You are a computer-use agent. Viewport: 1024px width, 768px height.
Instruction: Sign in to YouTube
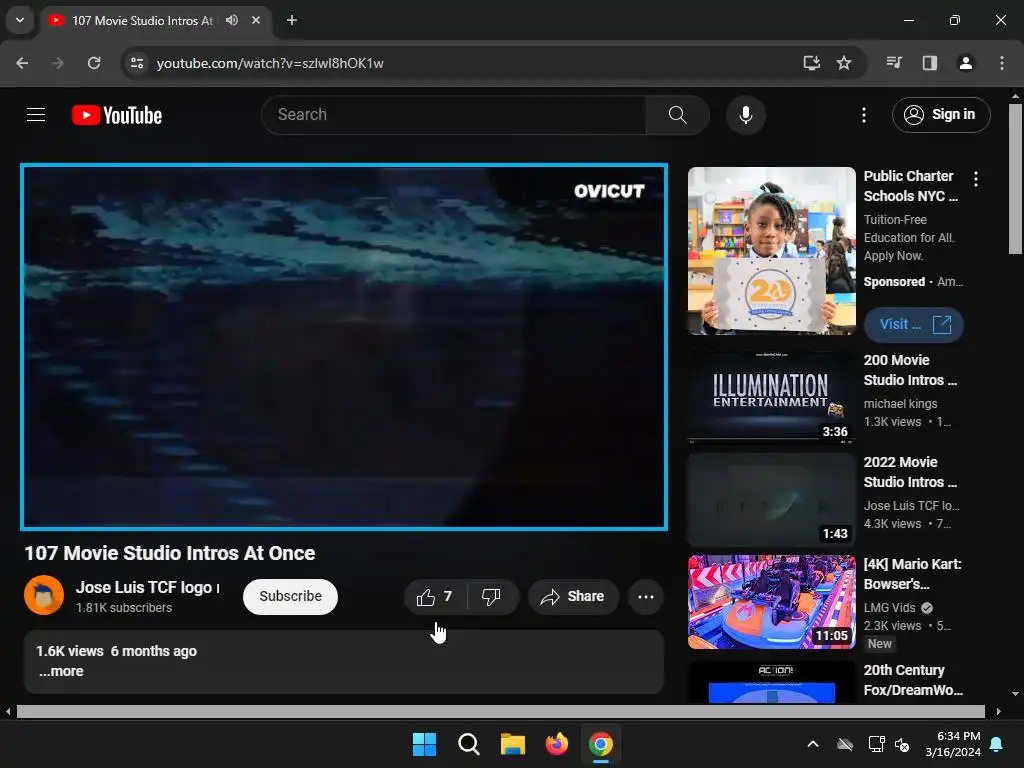940,115
